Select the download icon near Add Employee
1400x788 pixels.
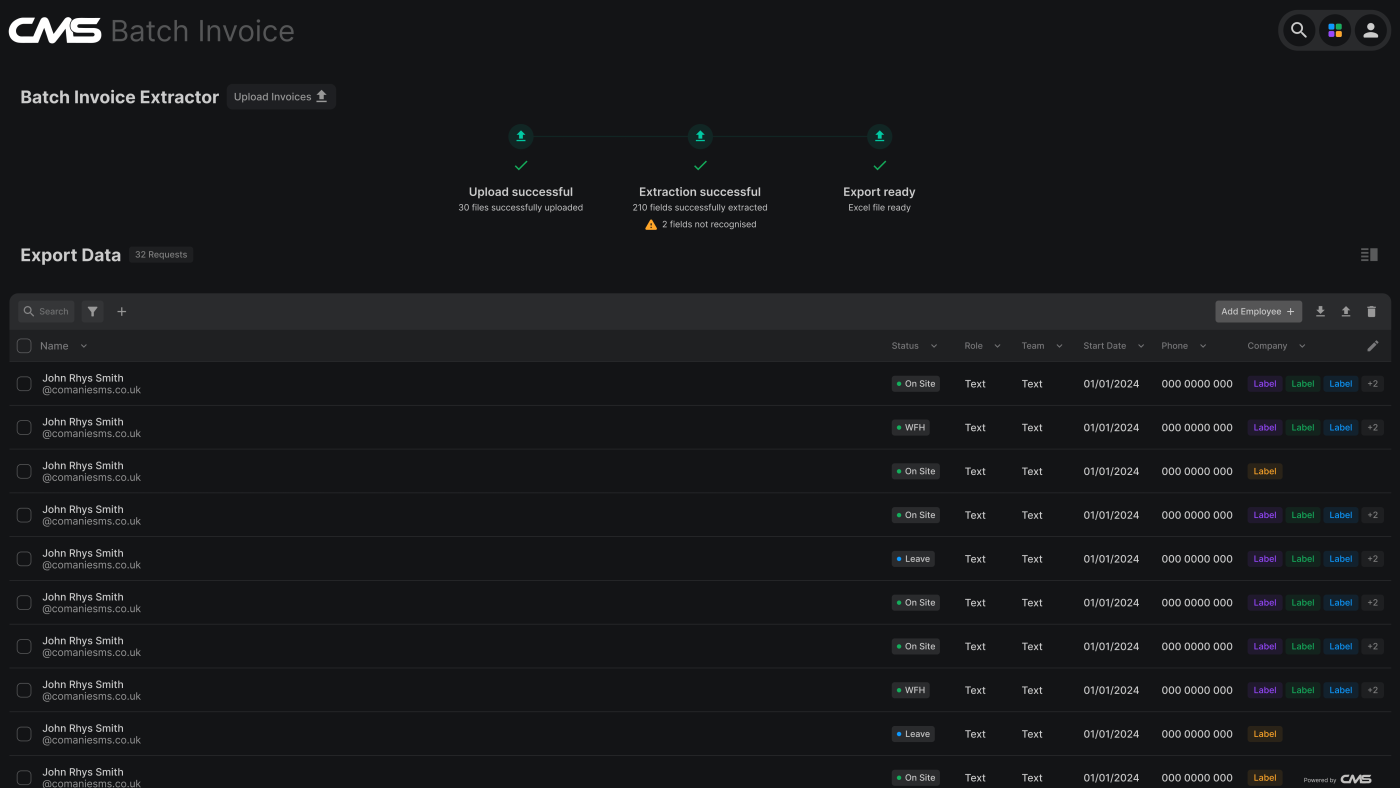click(1320, 311)
